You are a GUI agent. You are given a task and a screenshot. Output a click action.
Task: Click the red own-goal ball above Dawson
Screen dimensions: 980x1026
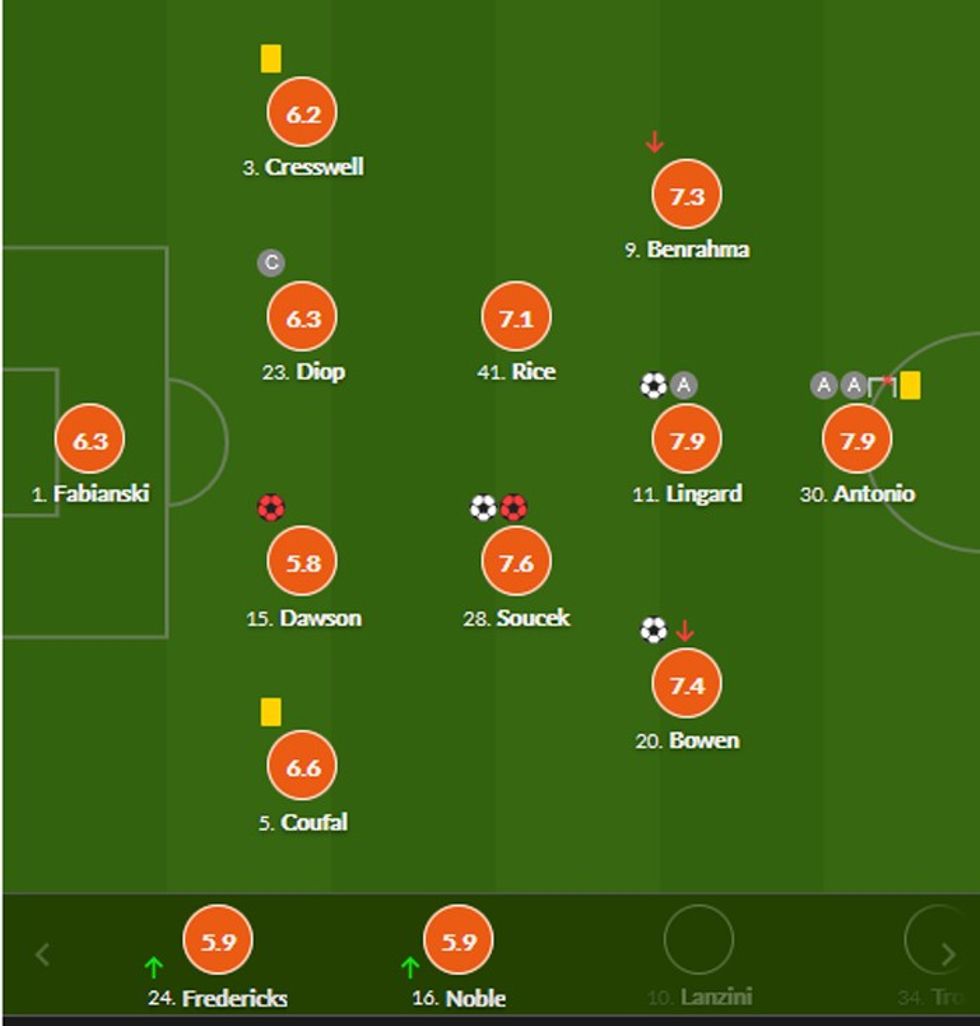pyautogui.click(x=271, y=508)
